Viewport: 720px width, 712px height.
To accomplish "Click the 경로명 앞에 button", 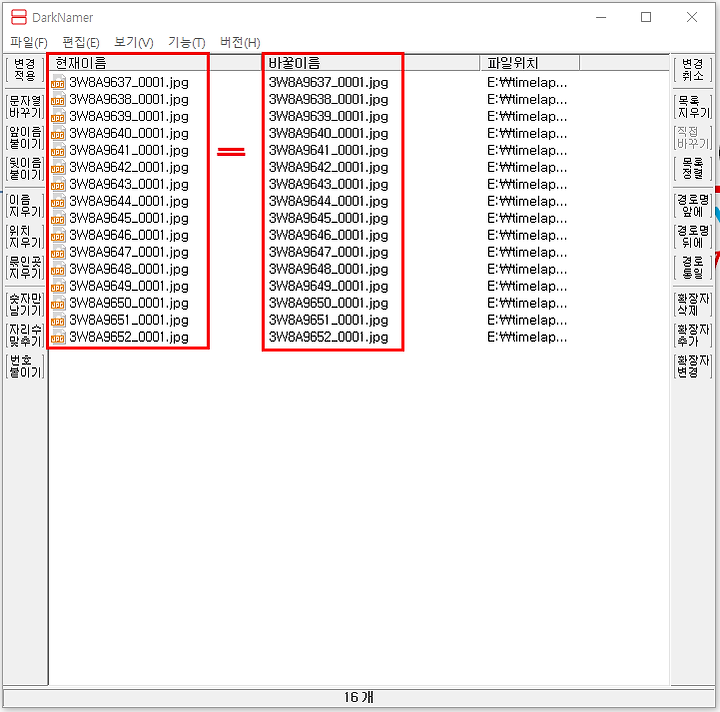I will (692, 205).
